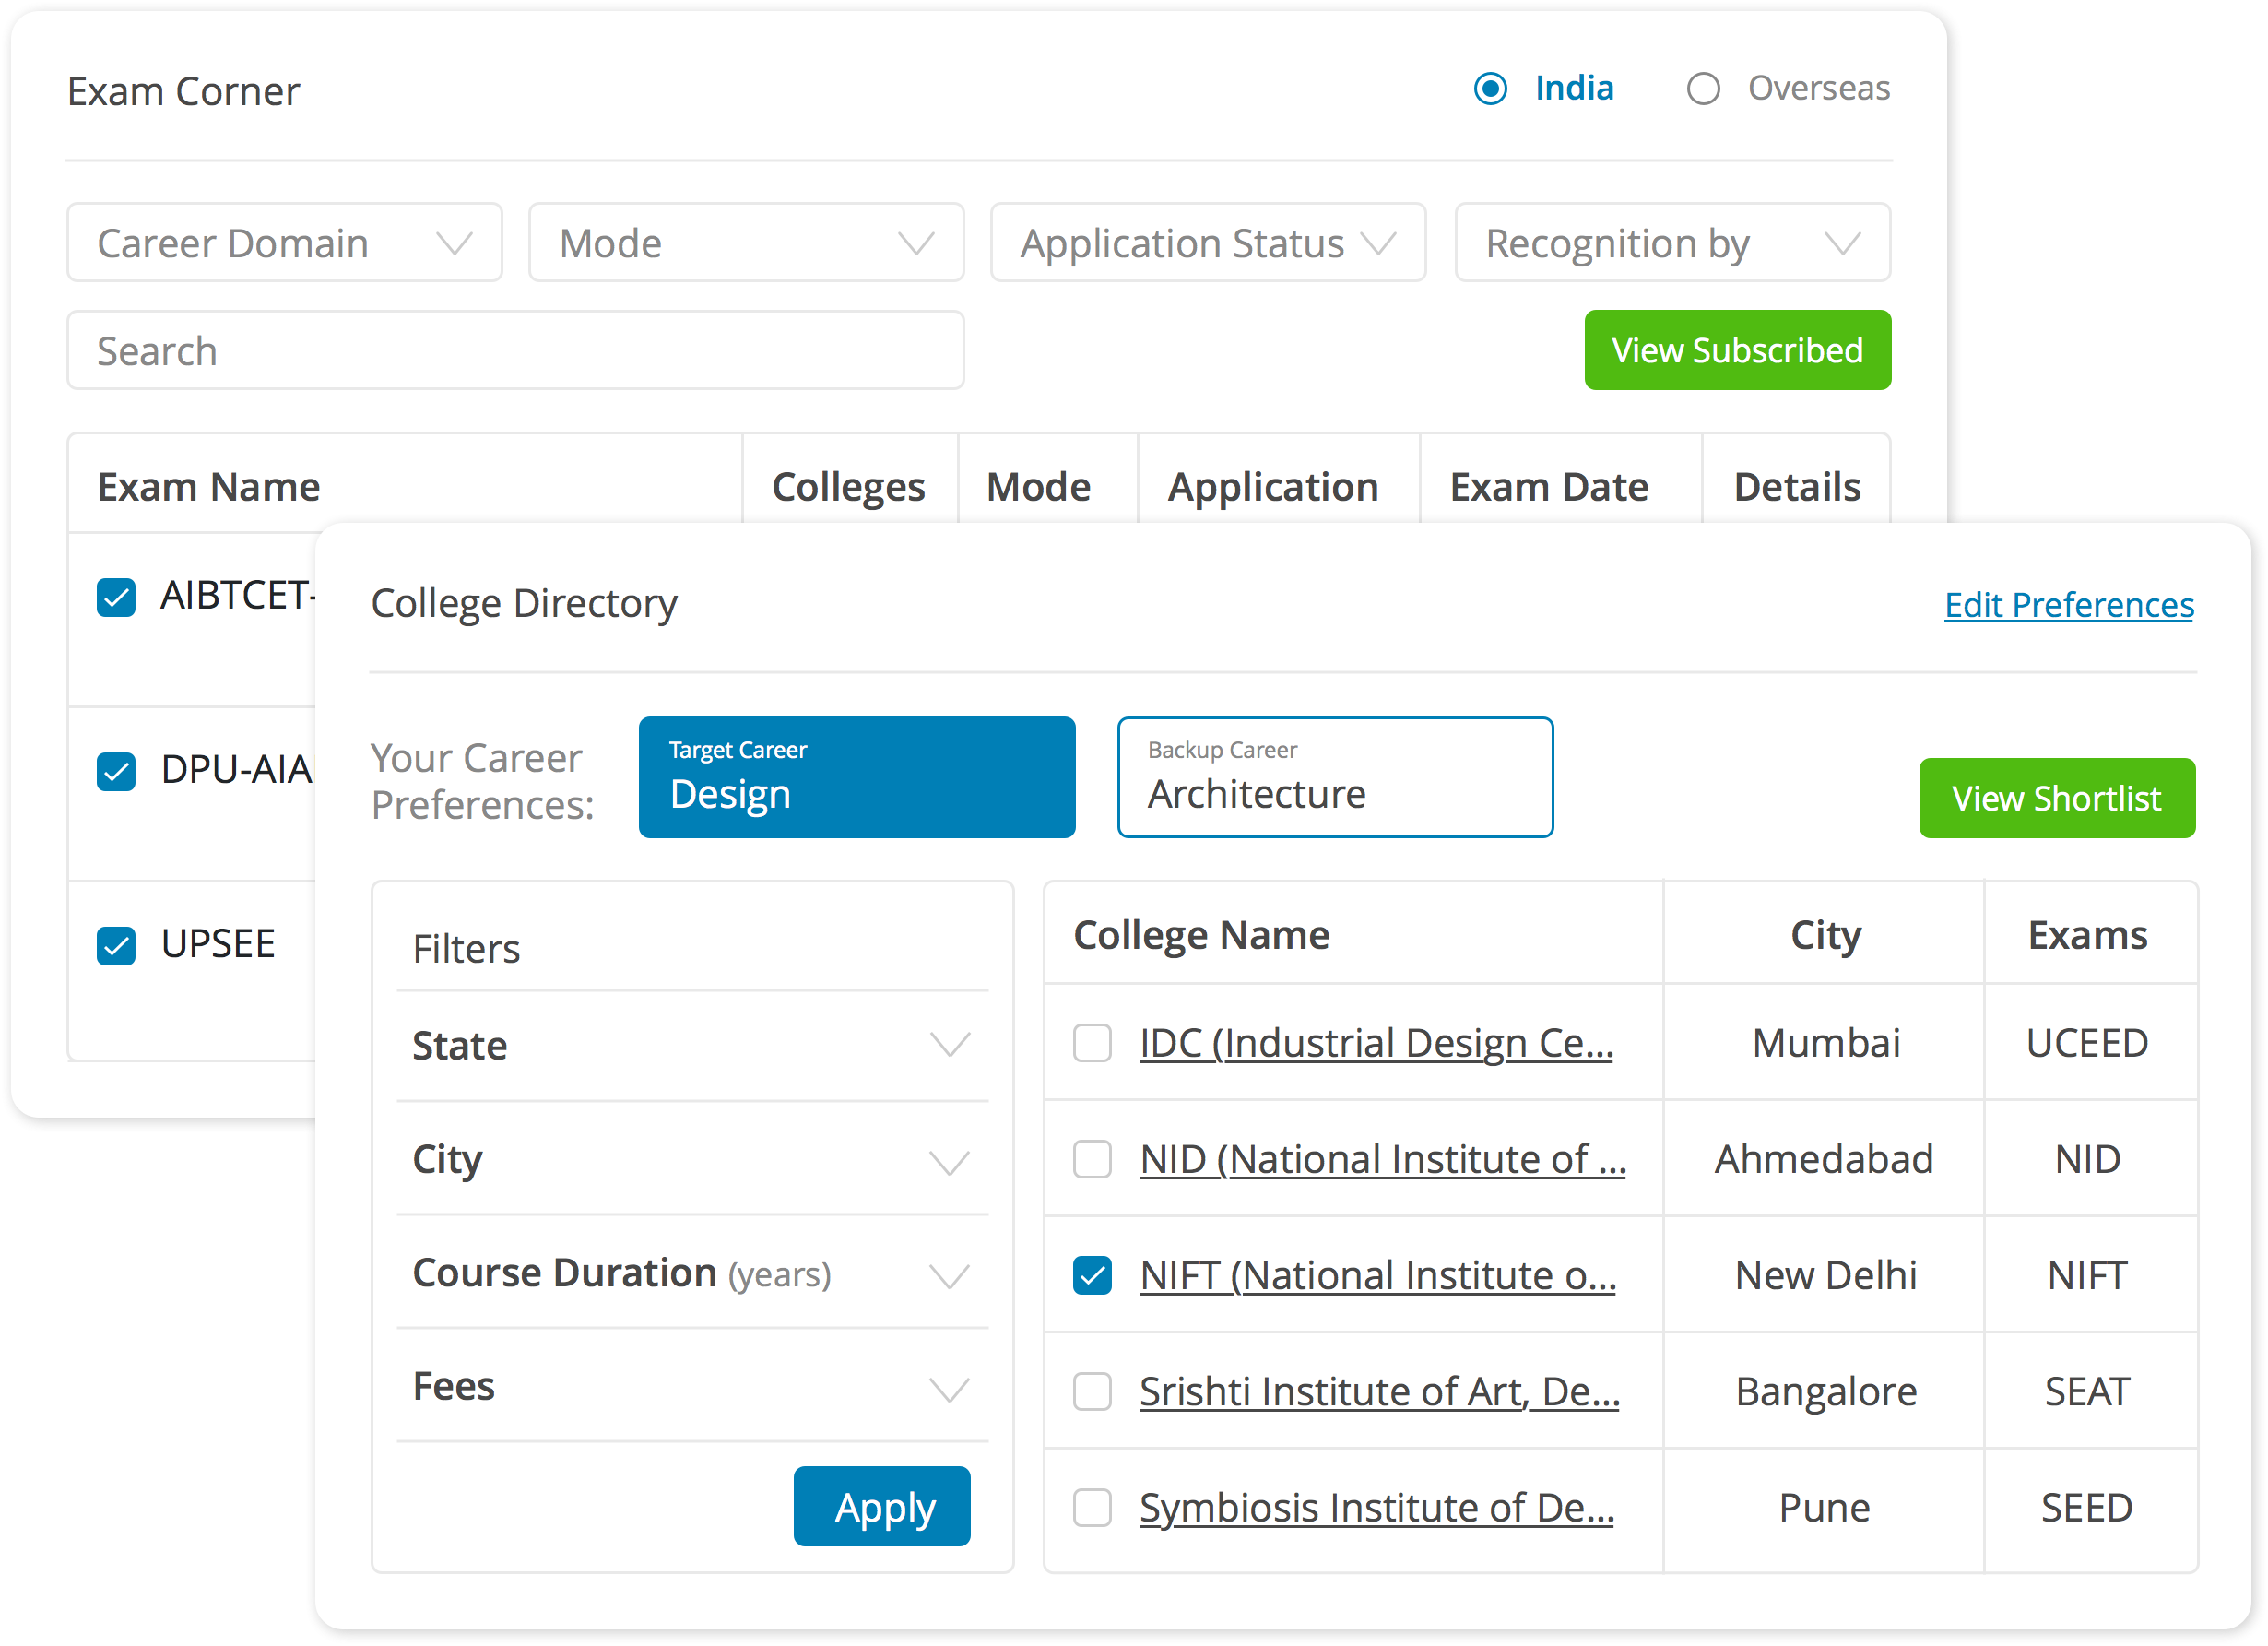Click the View Shortlist button
The height and width of the screenshot is (1646, 2268).
pyautogui.click(x=2056, y=798)
